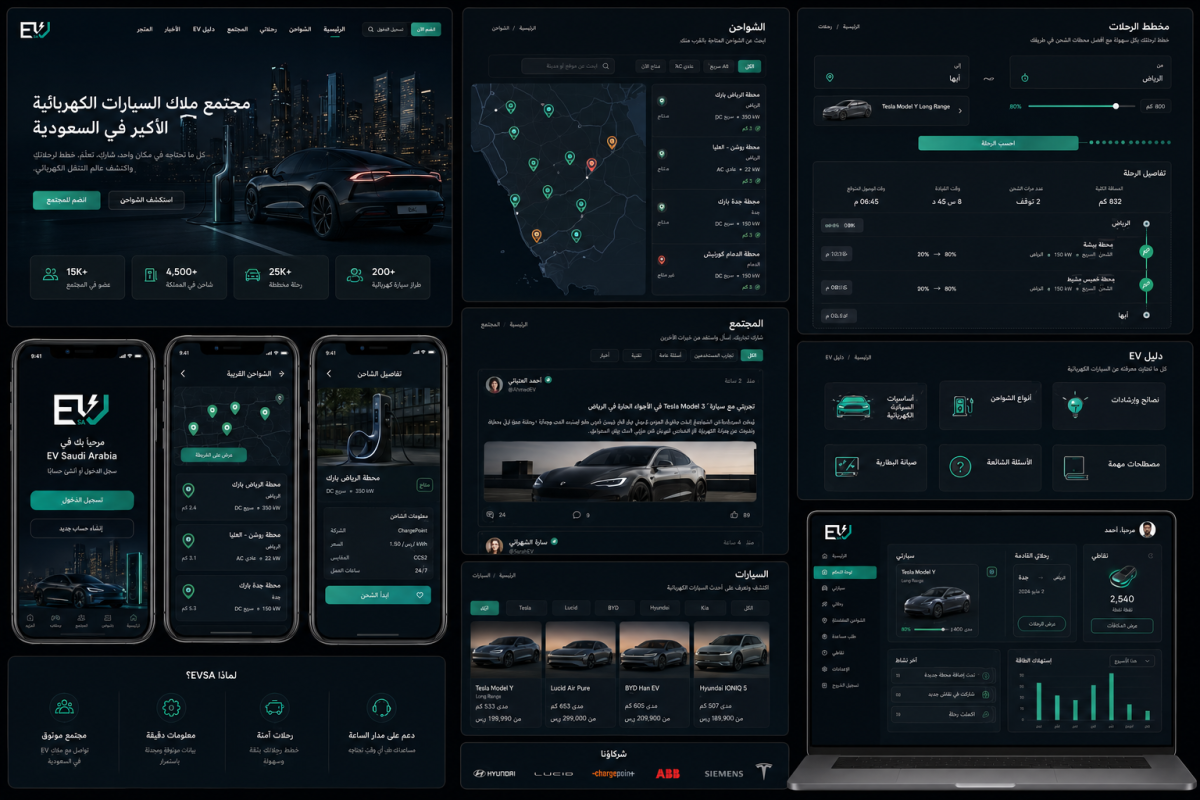This screenshot has height=800, width=1200.
Task: Open the الأخبار item in website navigation
Action: (x=173, y=30)
